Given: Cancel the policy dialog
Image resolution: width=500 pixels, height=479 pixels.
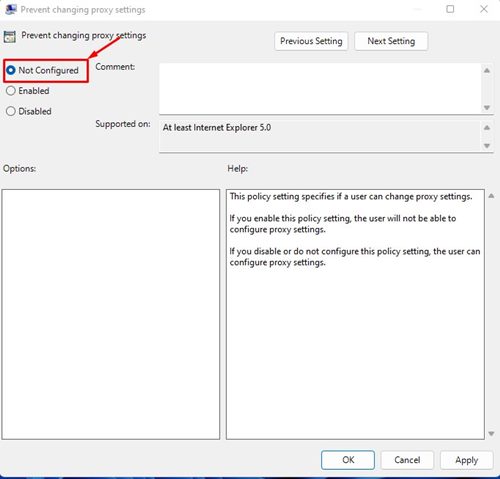Looking at the screenshot, I should (x=407, y=460).
